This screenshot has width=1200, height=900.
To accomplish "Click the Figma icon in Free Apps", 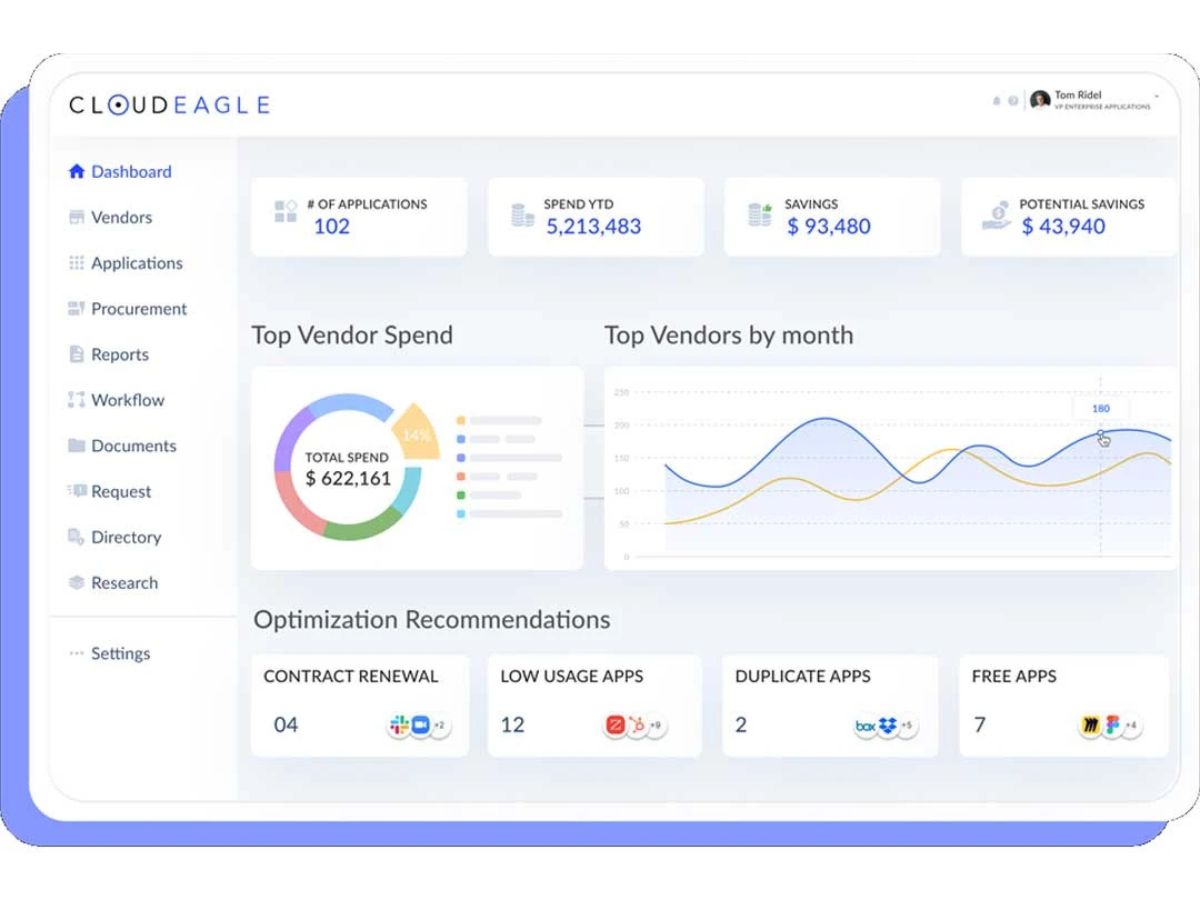I will coord(1111,726).
